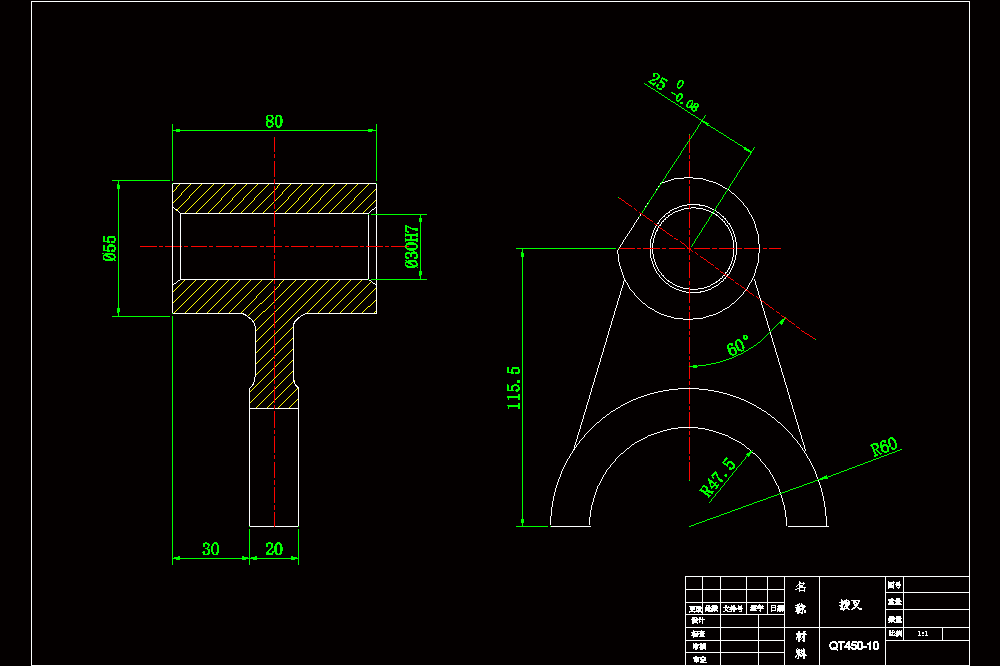Select the R60 outer radius label
1000x666 pixels.
coord(884,447)
